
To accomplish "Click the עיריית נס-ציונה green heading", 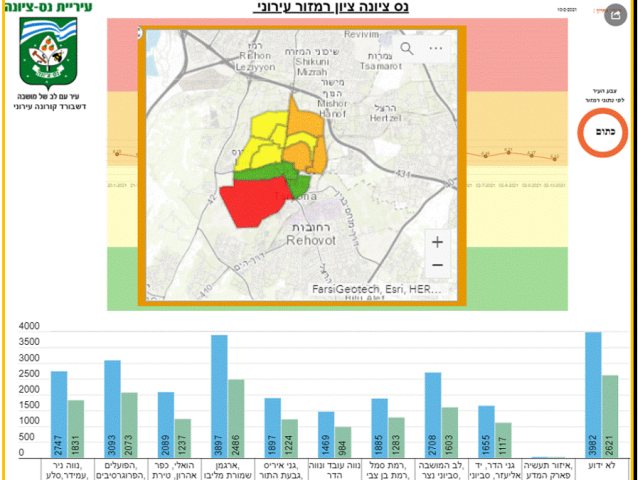I will coord(48,7).
